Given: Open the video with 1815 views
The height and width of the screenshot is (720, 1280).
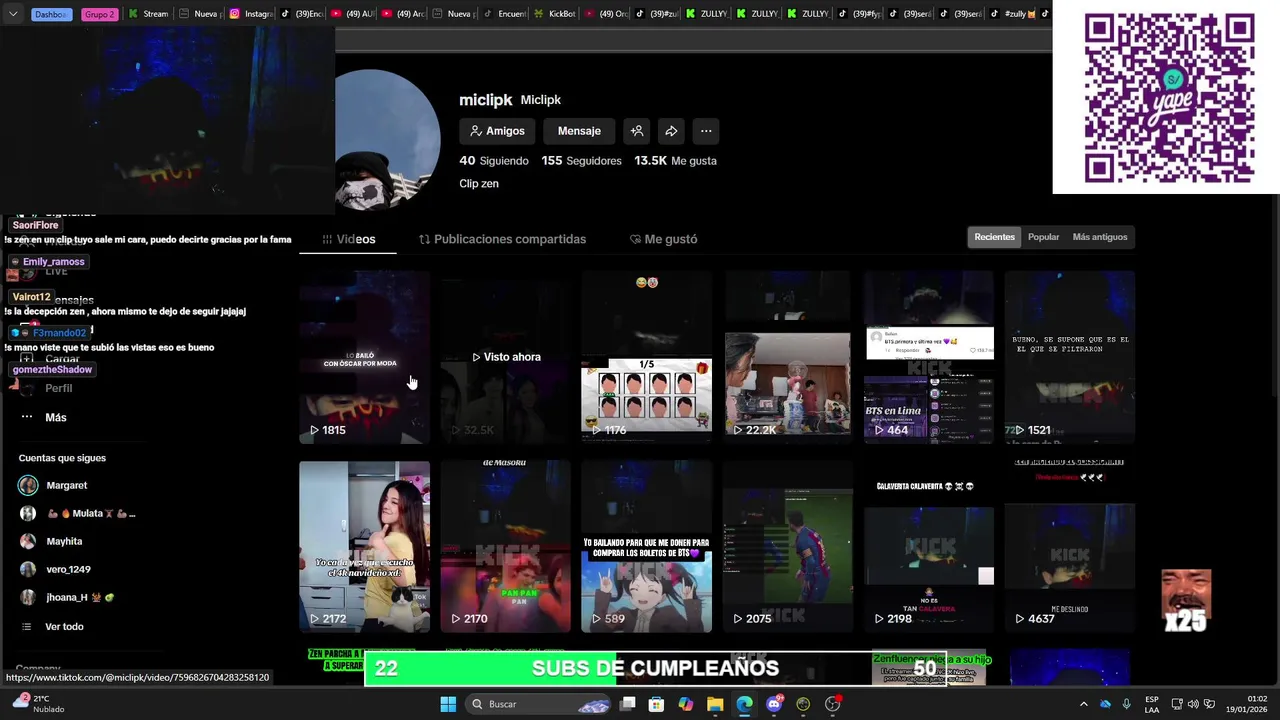Looking at the screenshot, I should 364,357.
